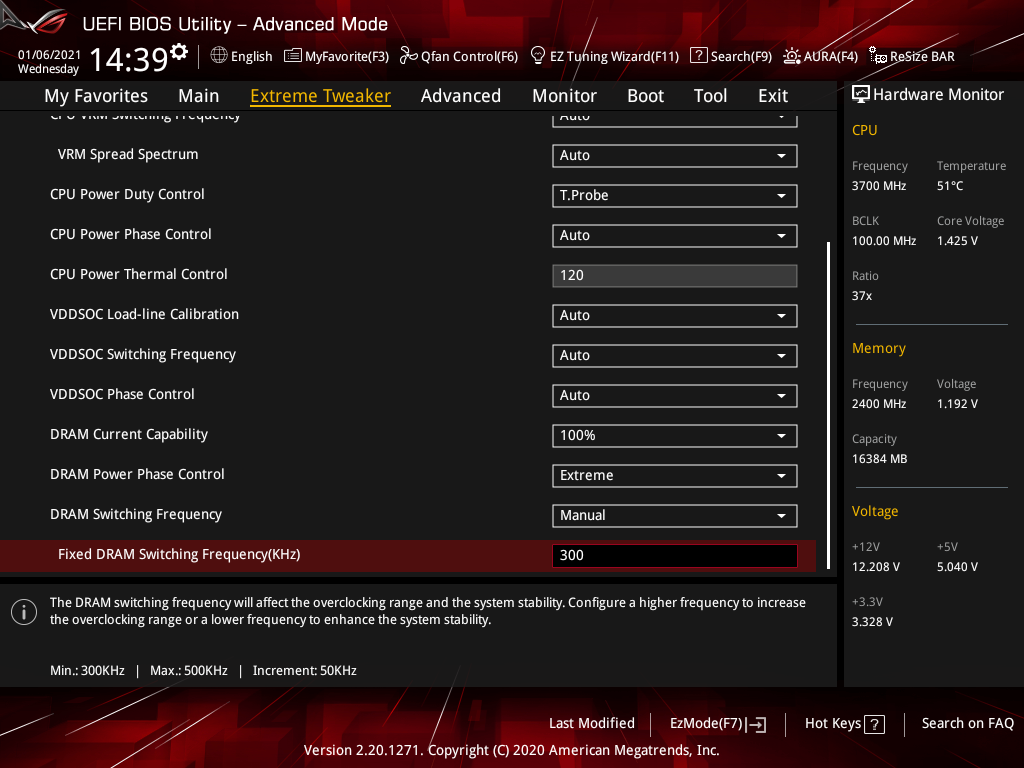Select DRAM Current Capability label

tap(129, 434)
